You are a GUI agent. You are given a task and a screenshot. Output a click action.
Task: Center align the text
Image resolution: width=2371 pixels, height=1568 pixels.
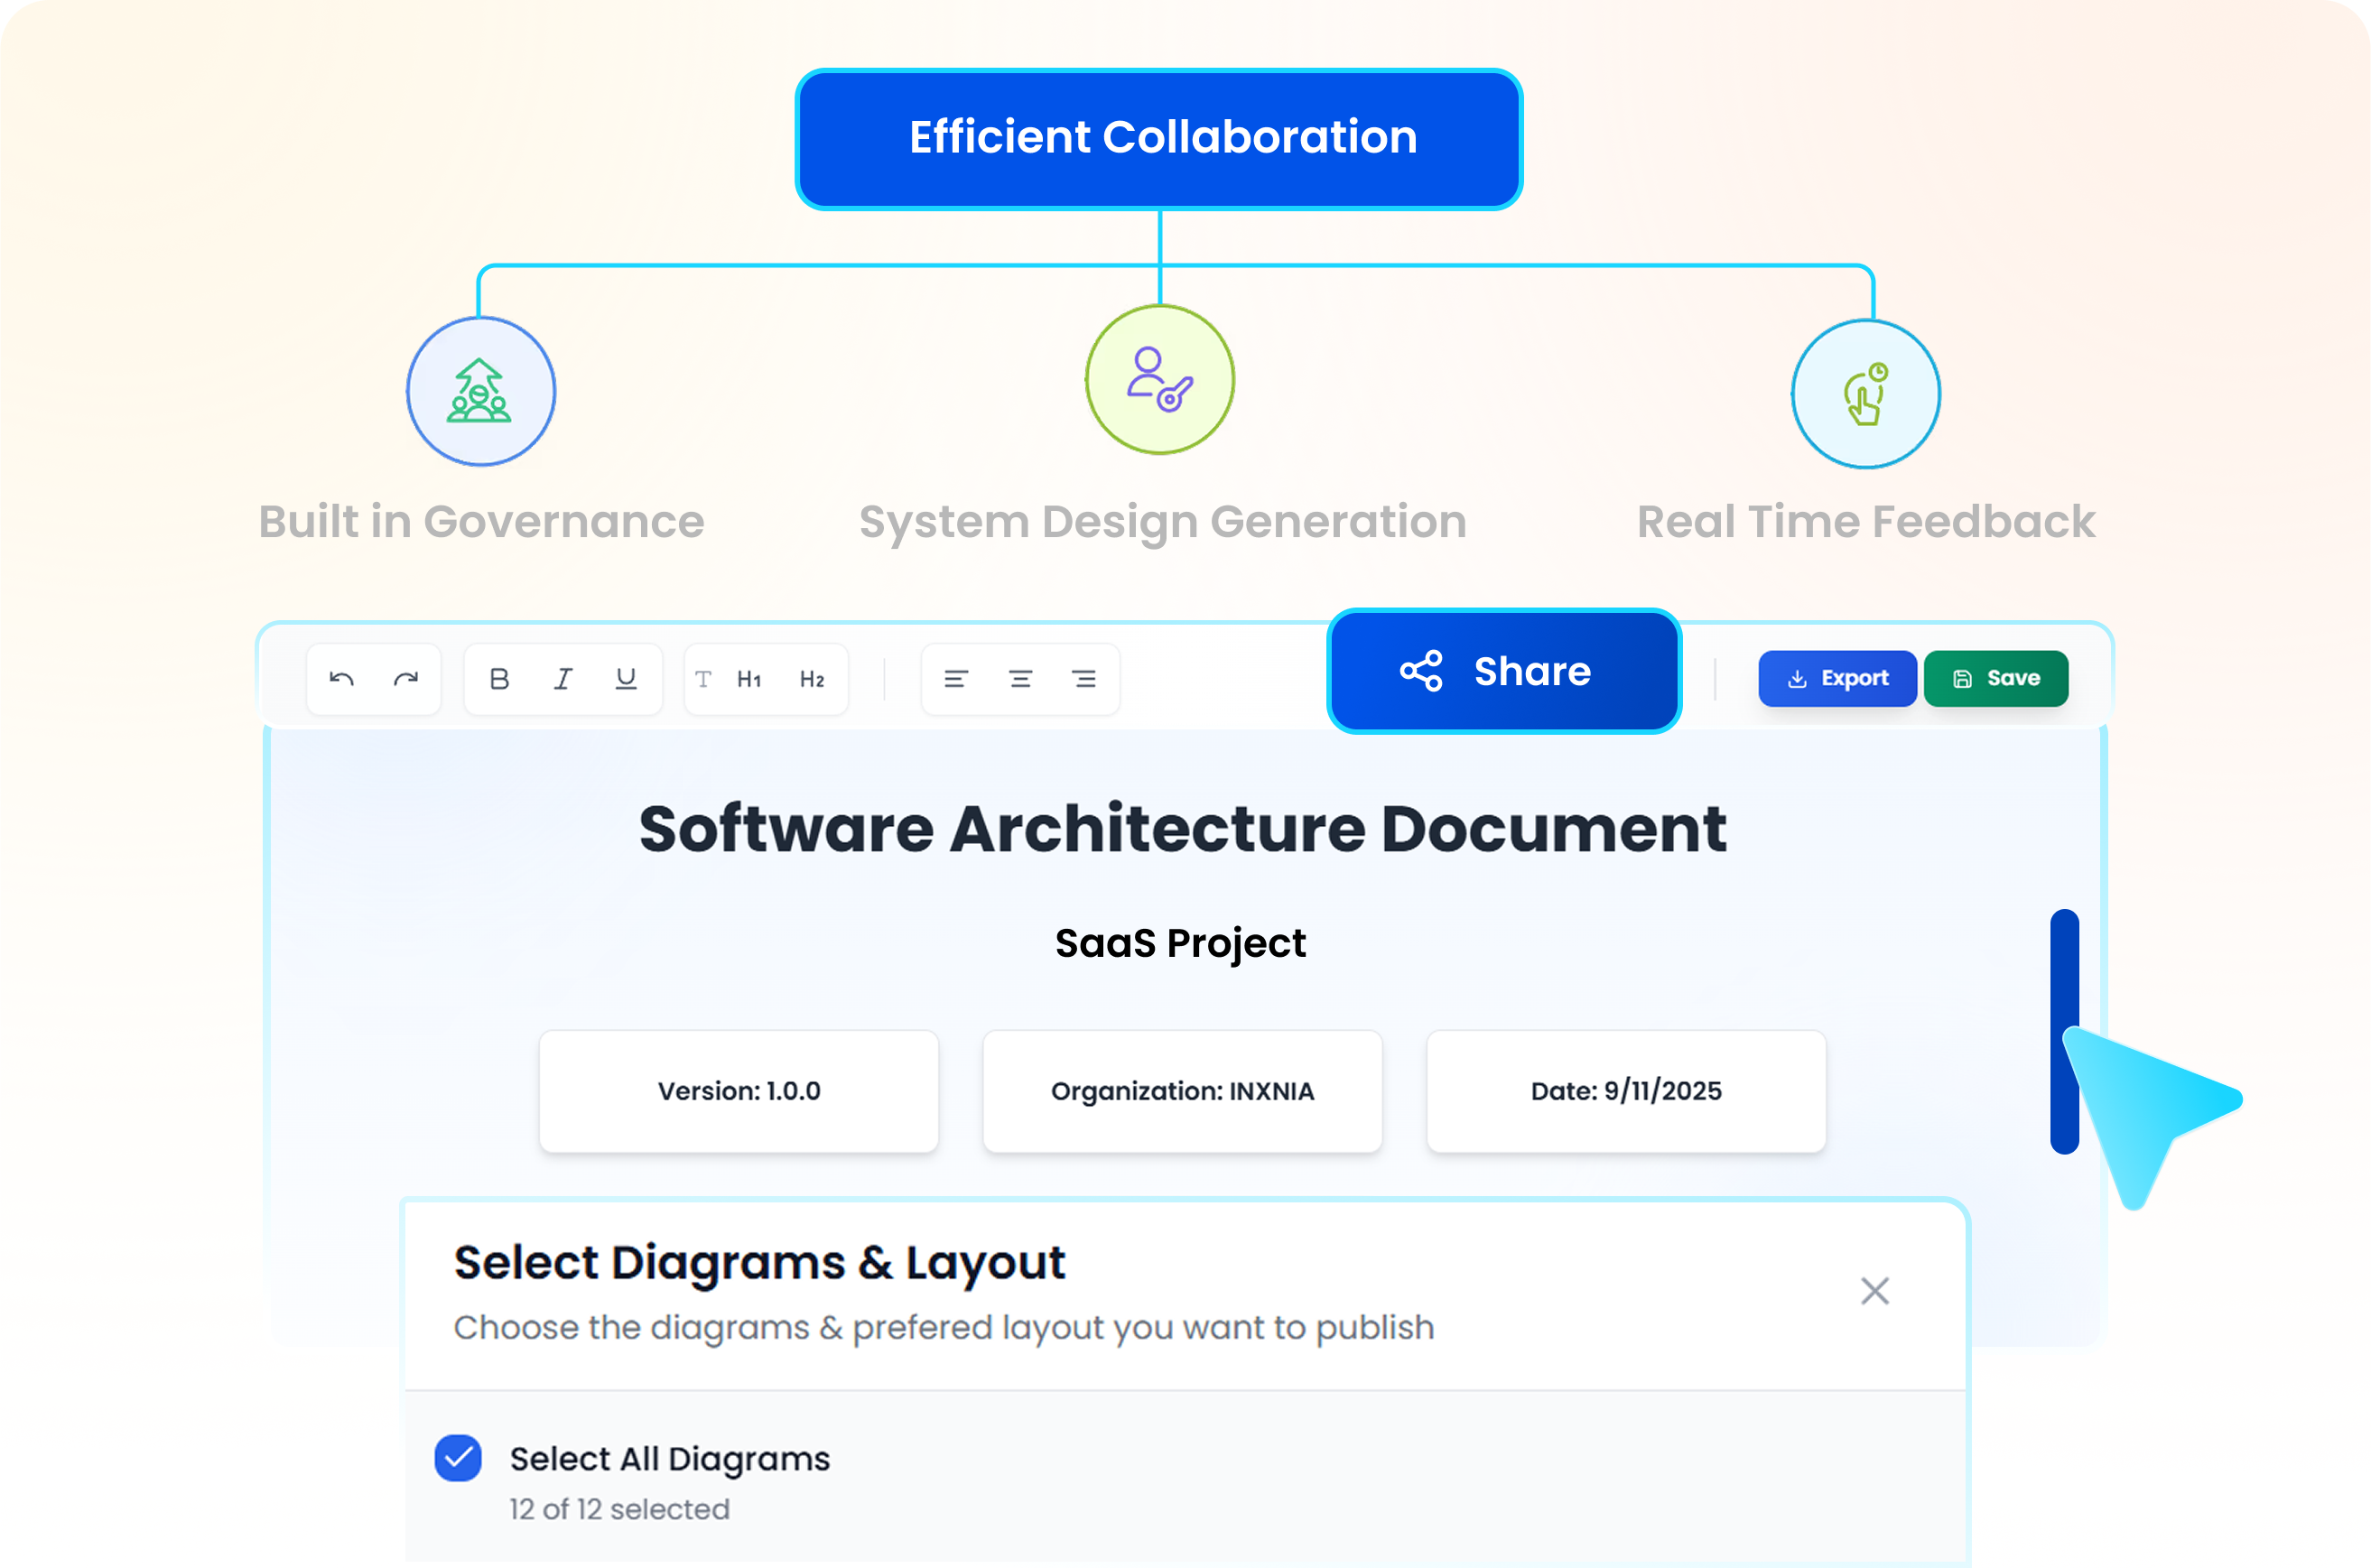pyautogui.click(x=1020, y=679)
